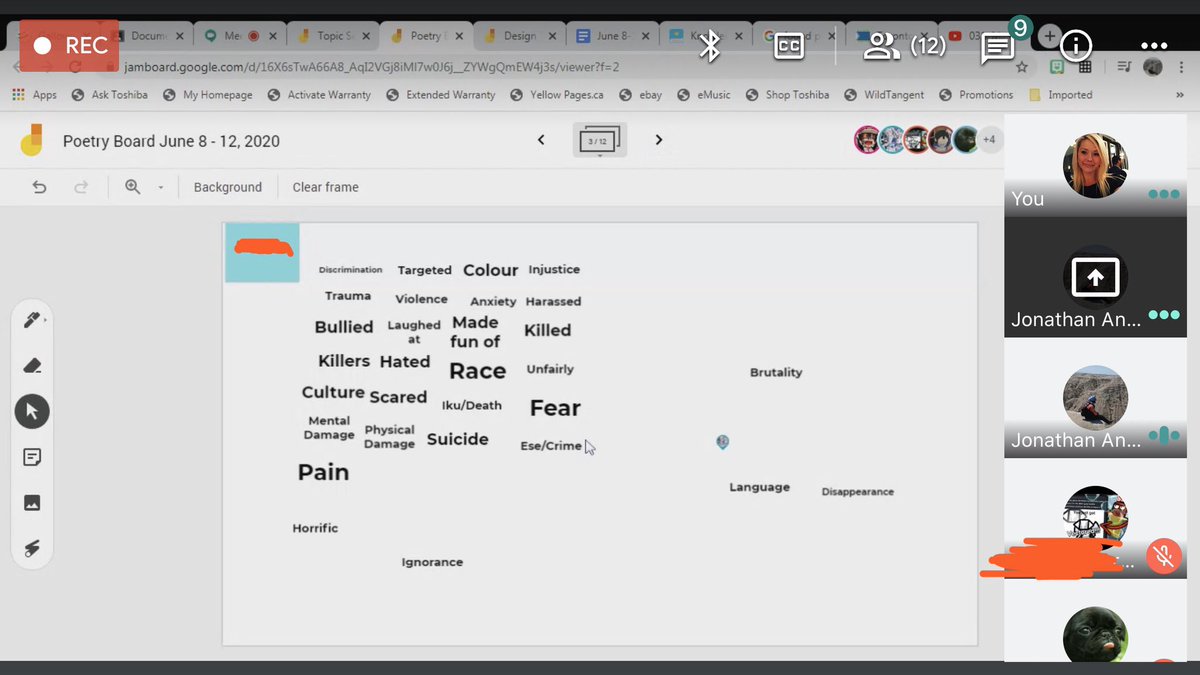
Task: Click the collaborator cursor globe icon on board
Action: coord(723,442)
